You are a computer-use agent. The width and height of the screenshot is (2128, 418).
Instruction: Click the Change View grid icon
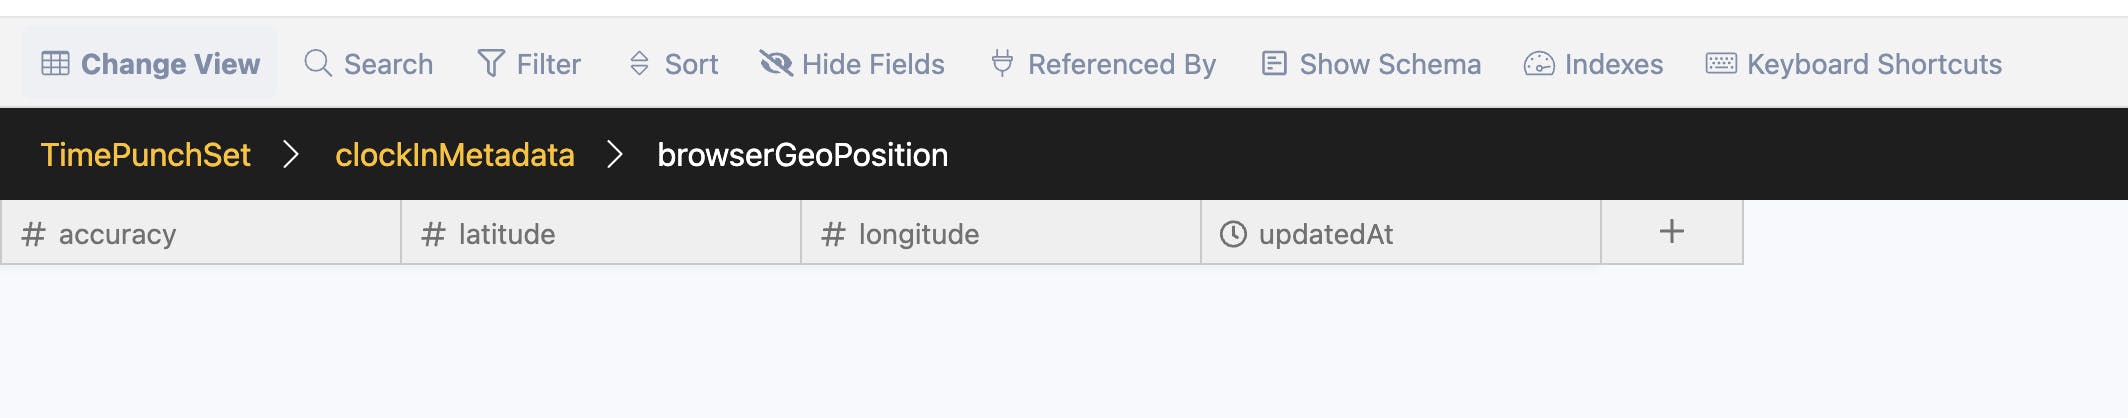pyautogui.click(x=55, y=64)
